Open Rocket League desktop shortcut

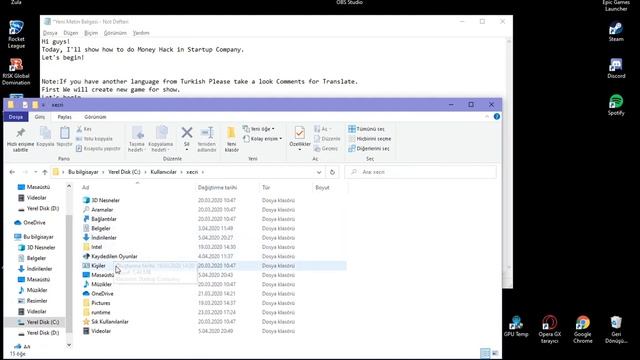coord(16,34)
